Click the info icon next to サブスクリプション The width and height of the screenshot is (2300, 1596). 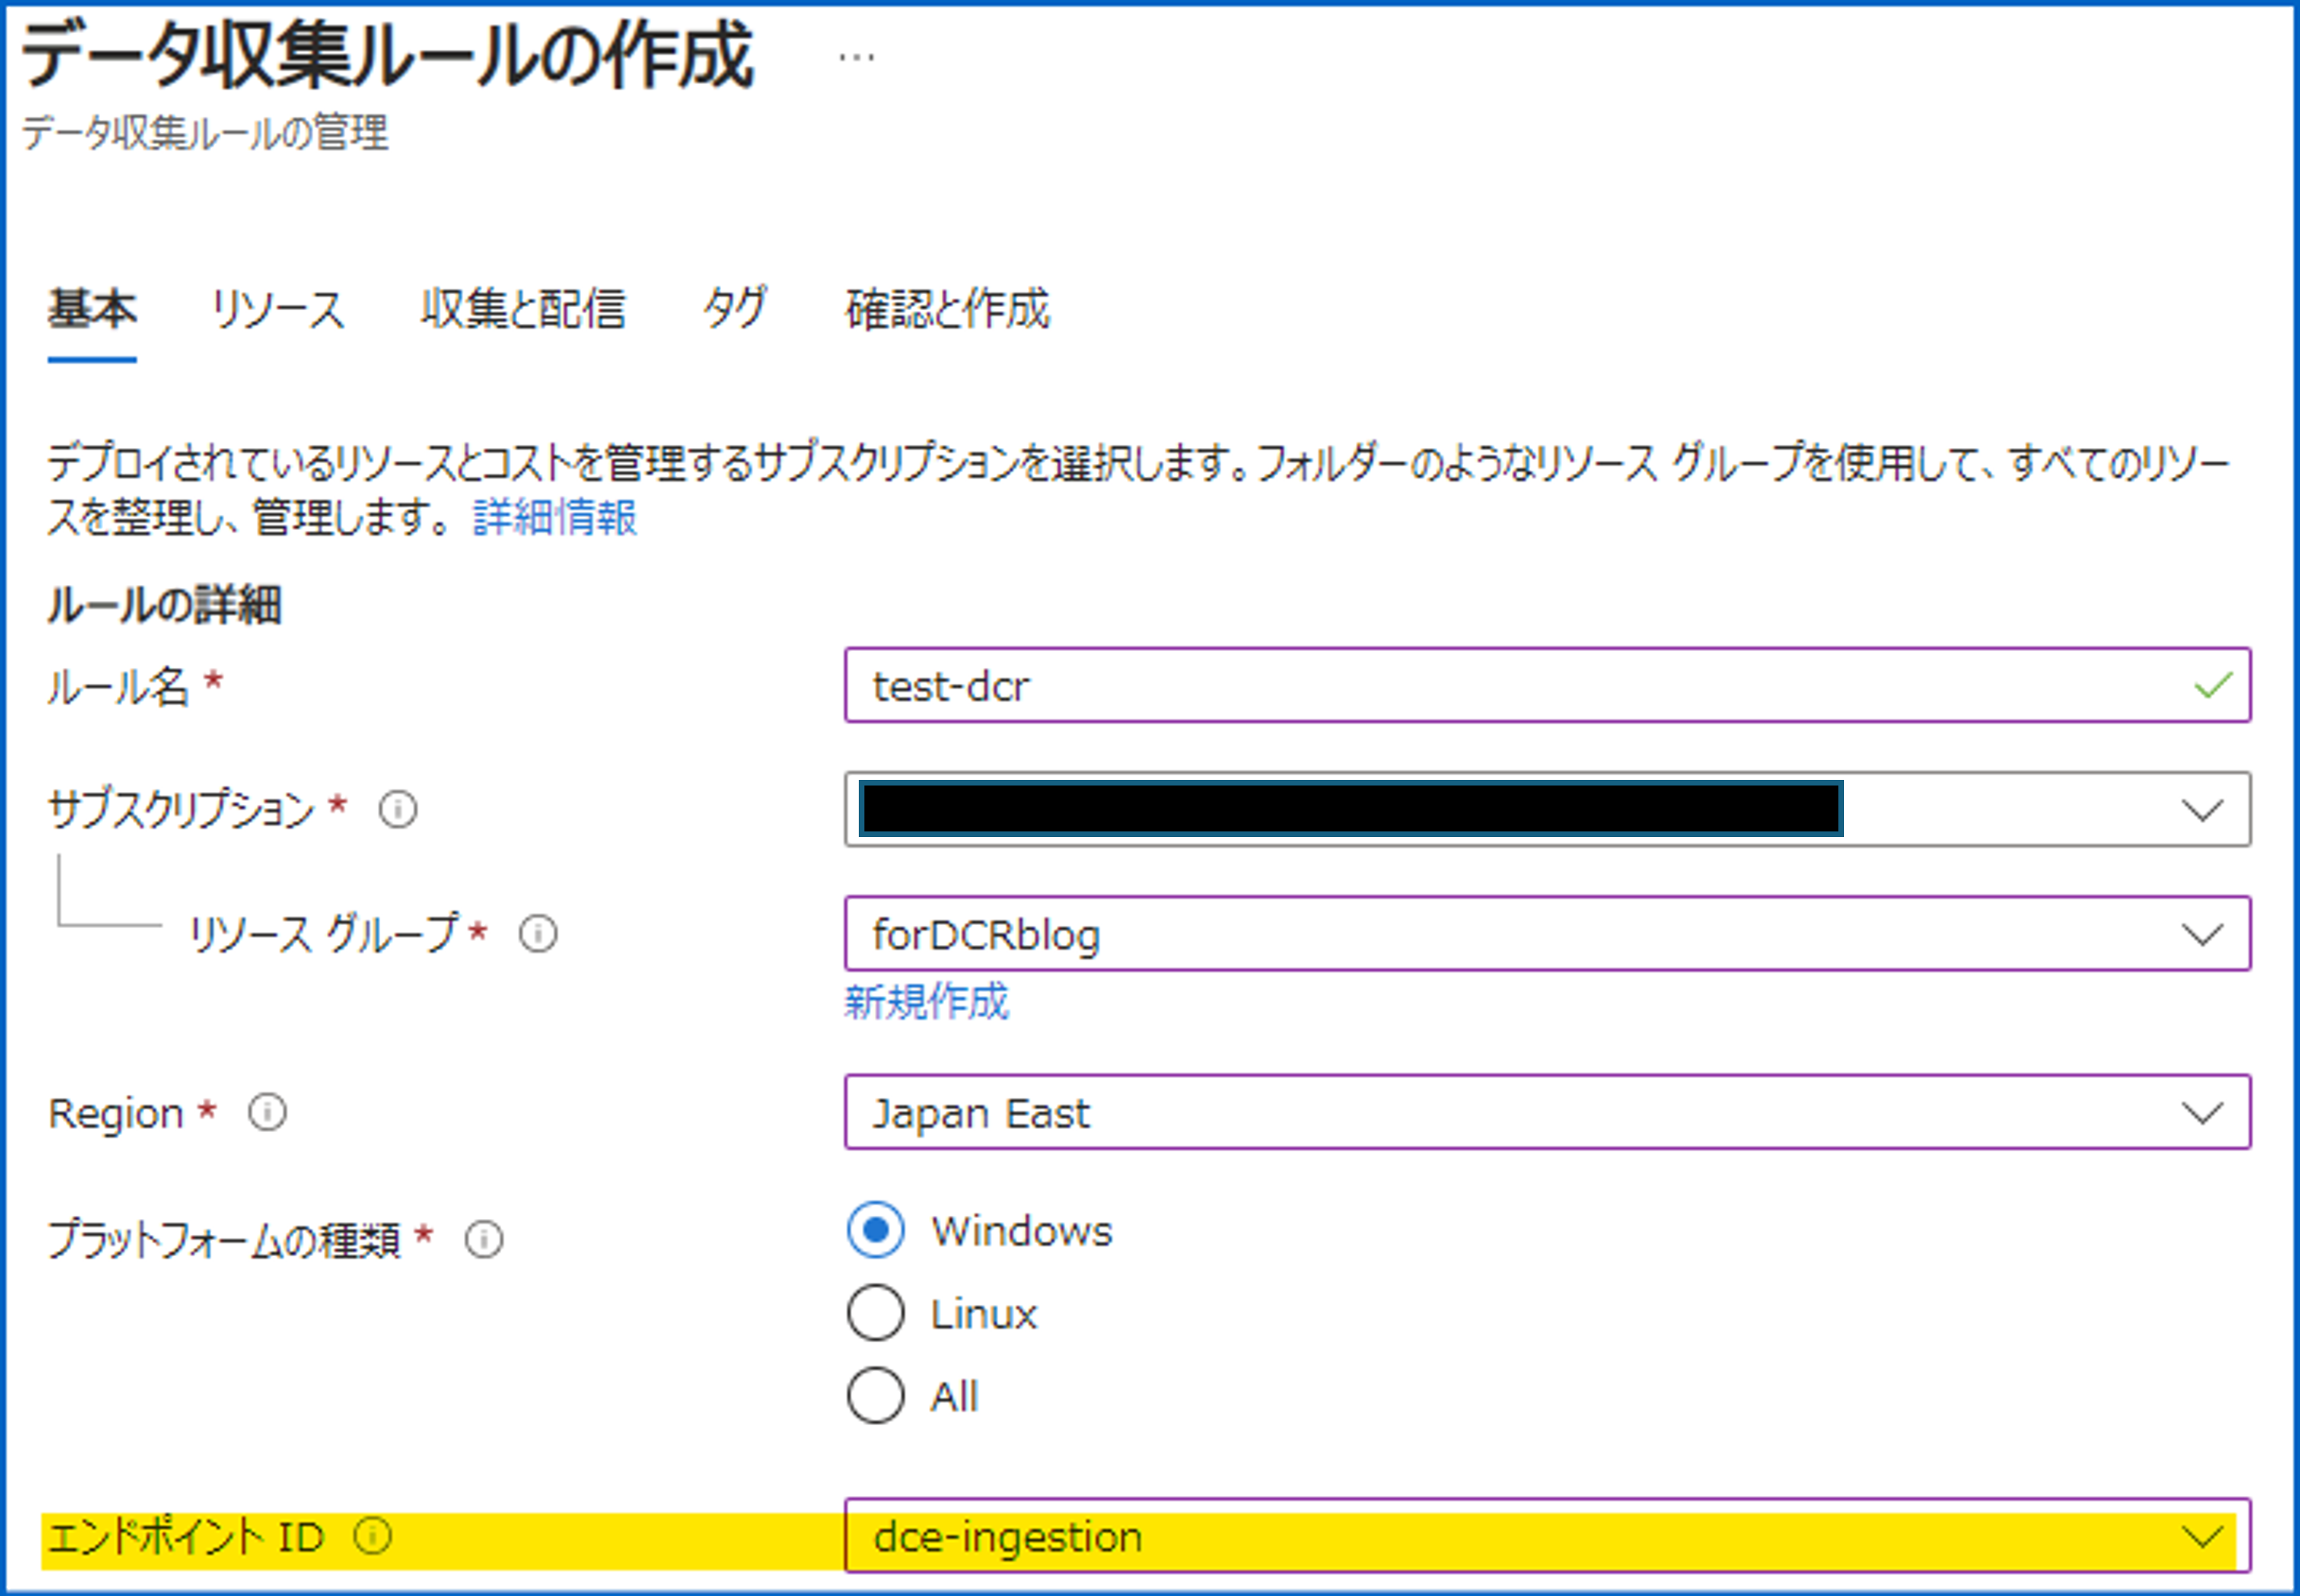[x=398, y=809]
